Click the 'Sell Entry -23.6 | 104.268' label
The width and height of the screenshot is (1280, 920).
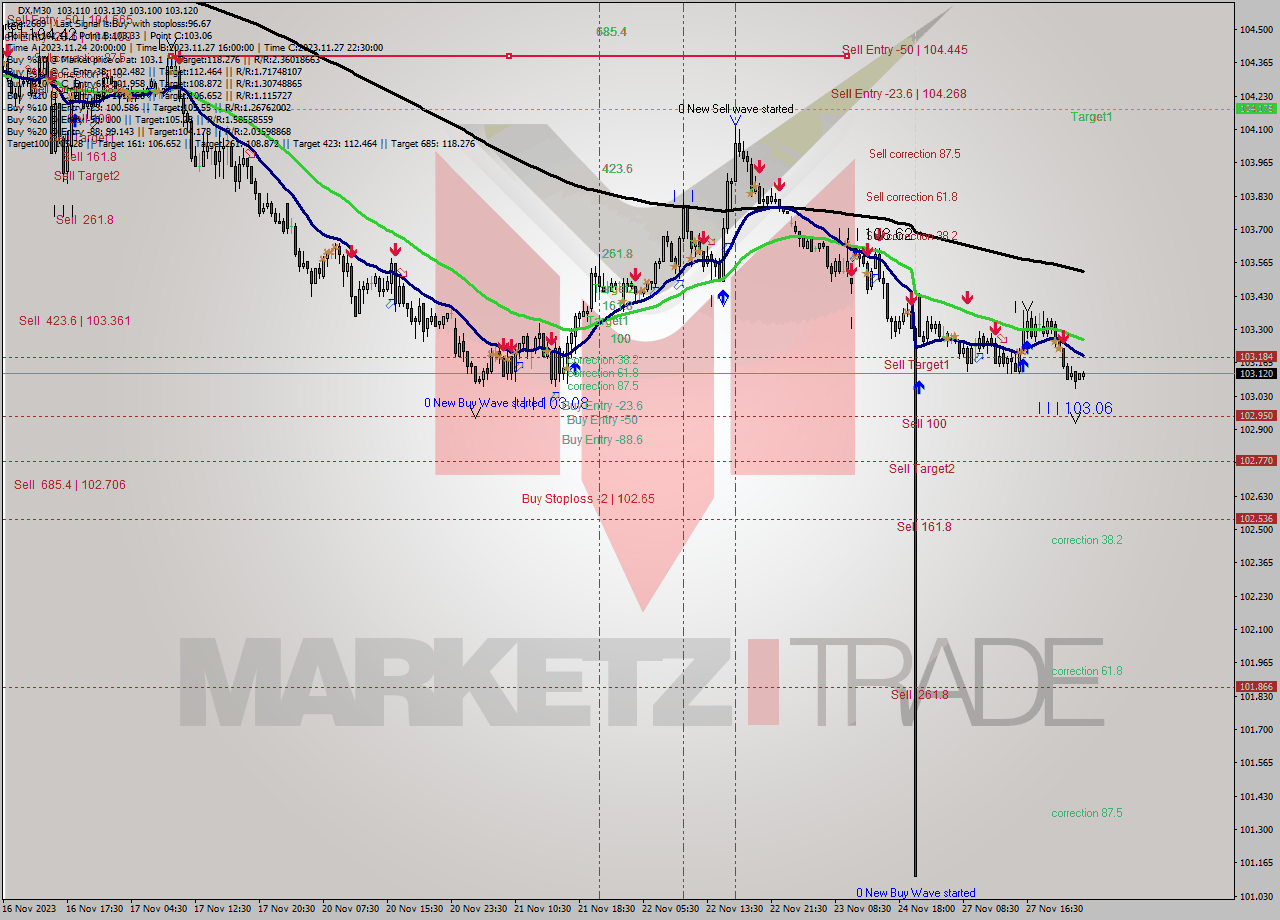point(898,94)
